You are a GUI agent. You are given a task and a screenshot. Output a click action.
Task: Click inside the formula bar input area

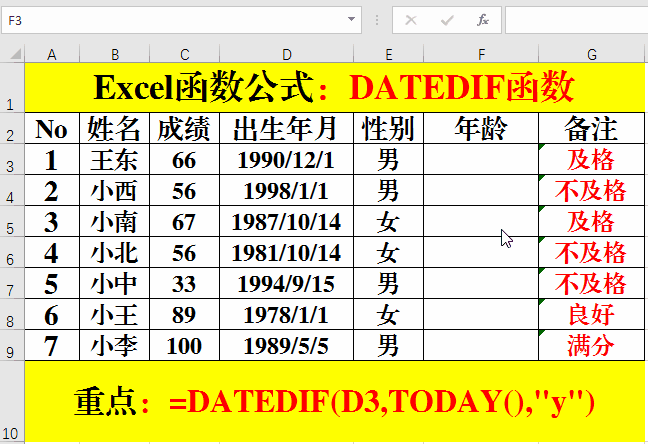coord(577,20)
